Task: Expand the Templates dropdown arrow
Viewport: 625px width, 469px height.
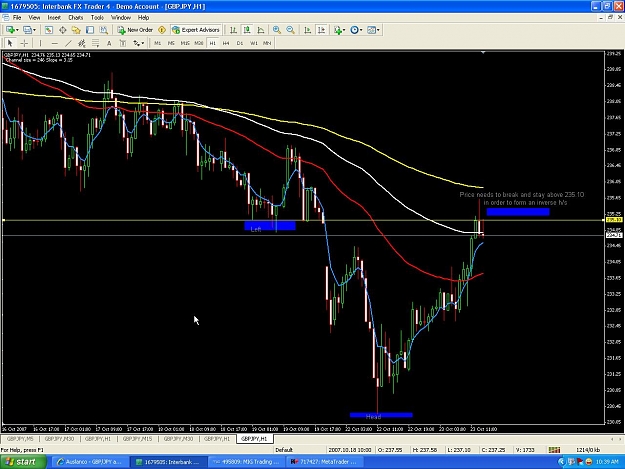Action: (x=378, y=30)
